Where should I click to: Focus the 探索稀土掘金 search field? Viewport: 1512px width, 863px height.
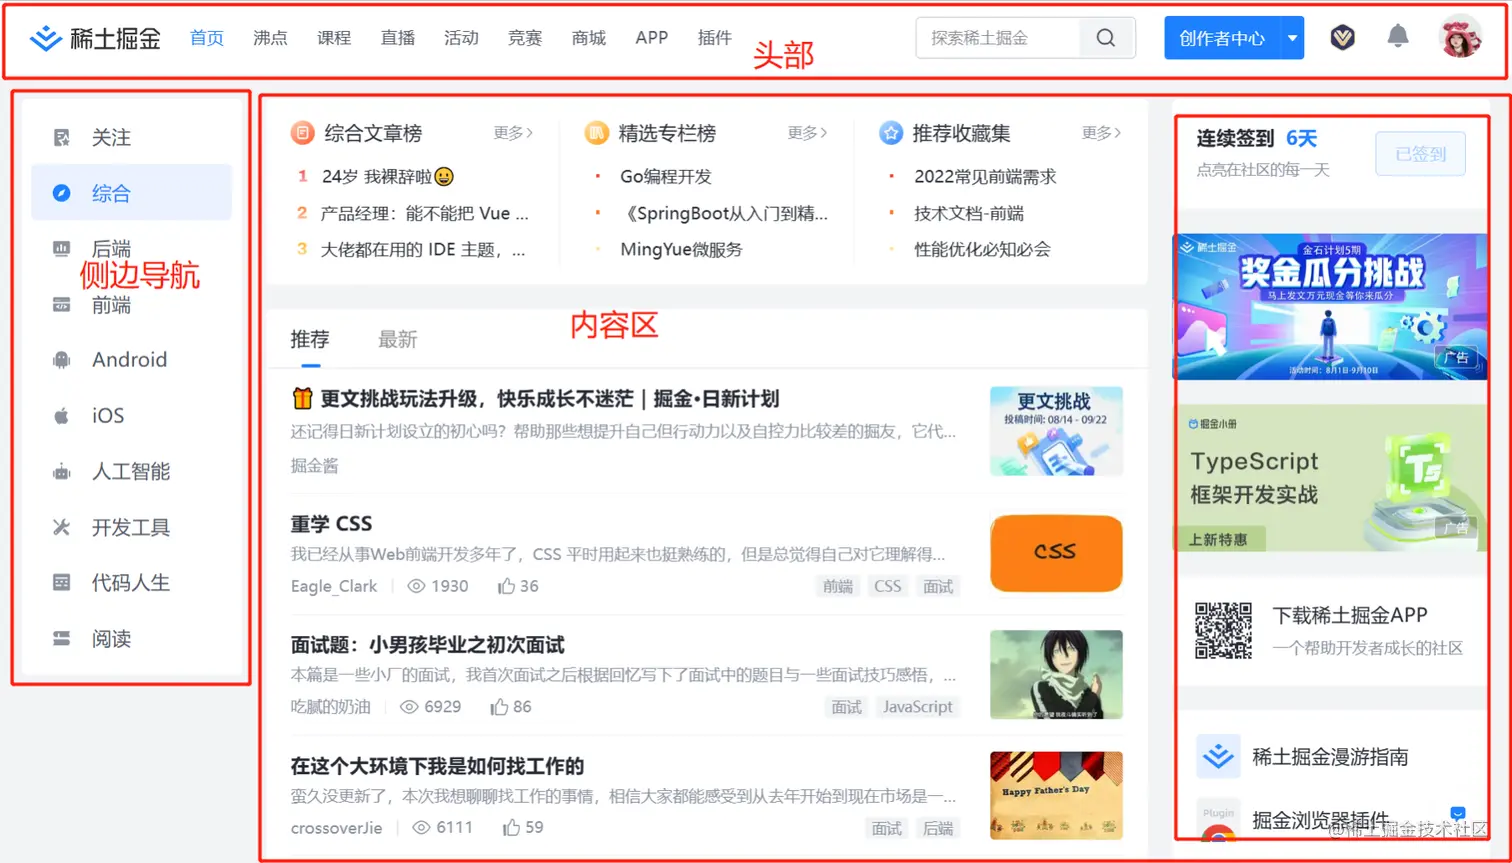[998, 38]
